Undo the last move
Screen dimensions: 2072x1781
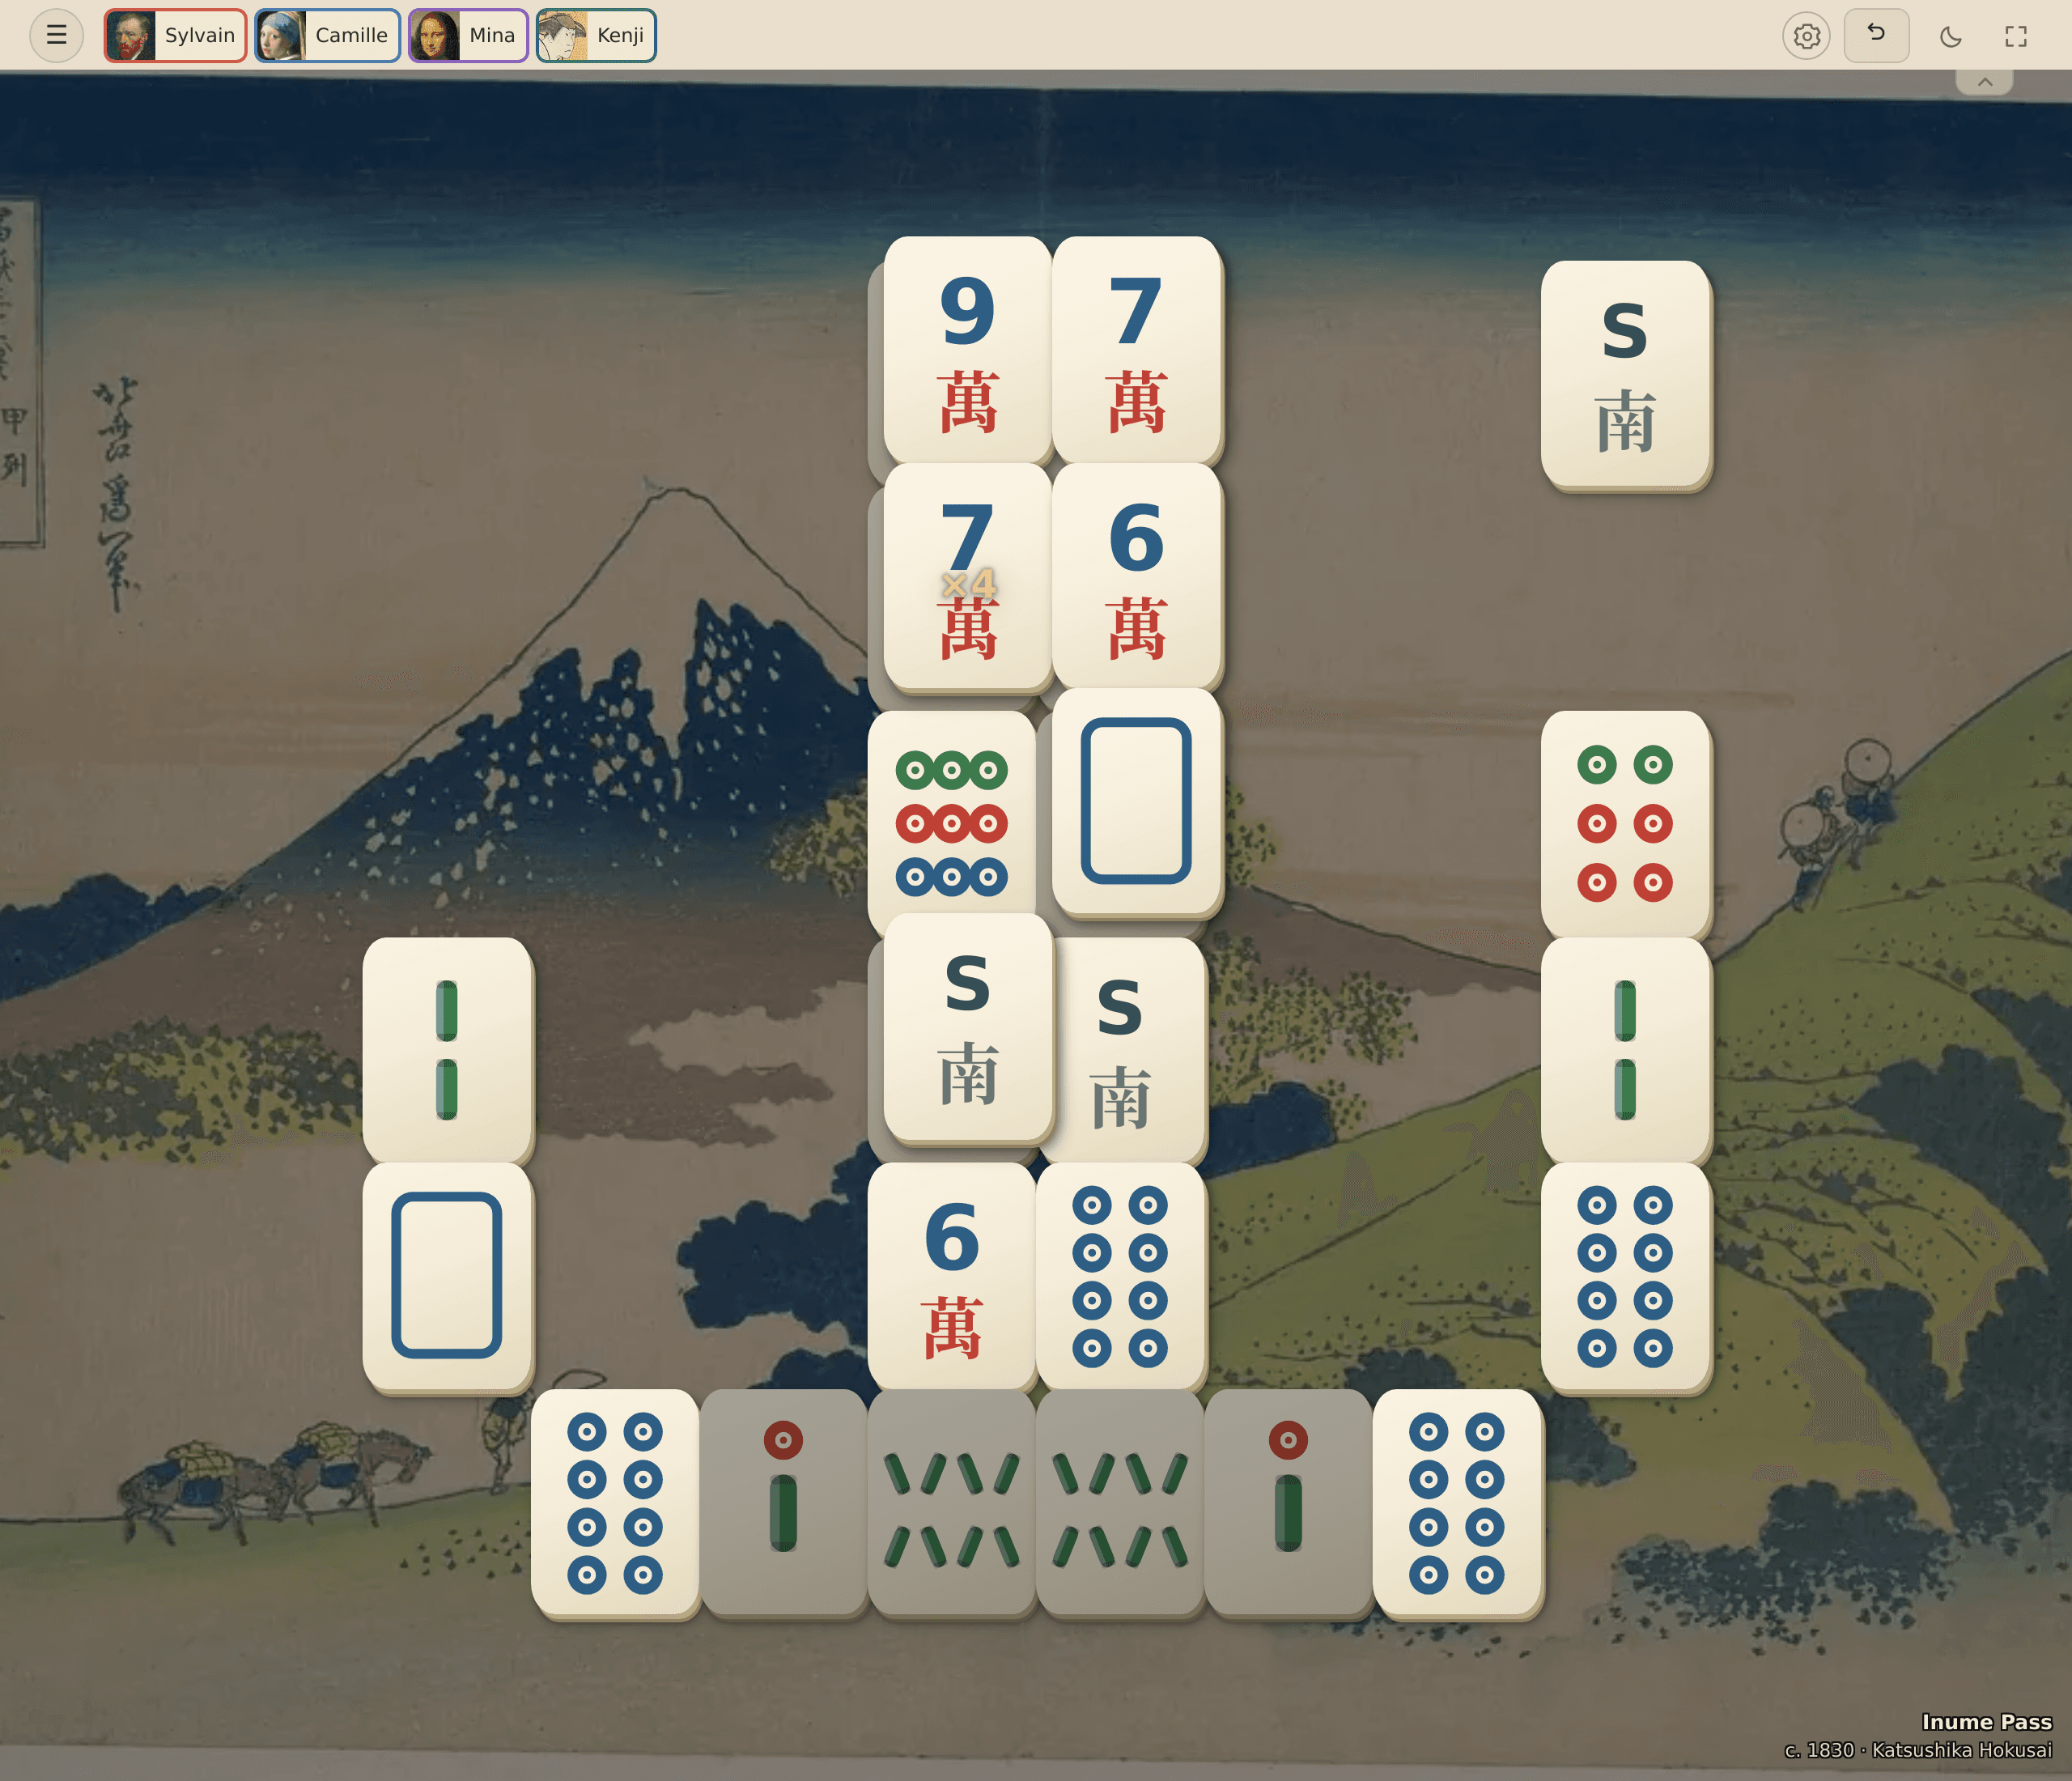[1876, 35]
